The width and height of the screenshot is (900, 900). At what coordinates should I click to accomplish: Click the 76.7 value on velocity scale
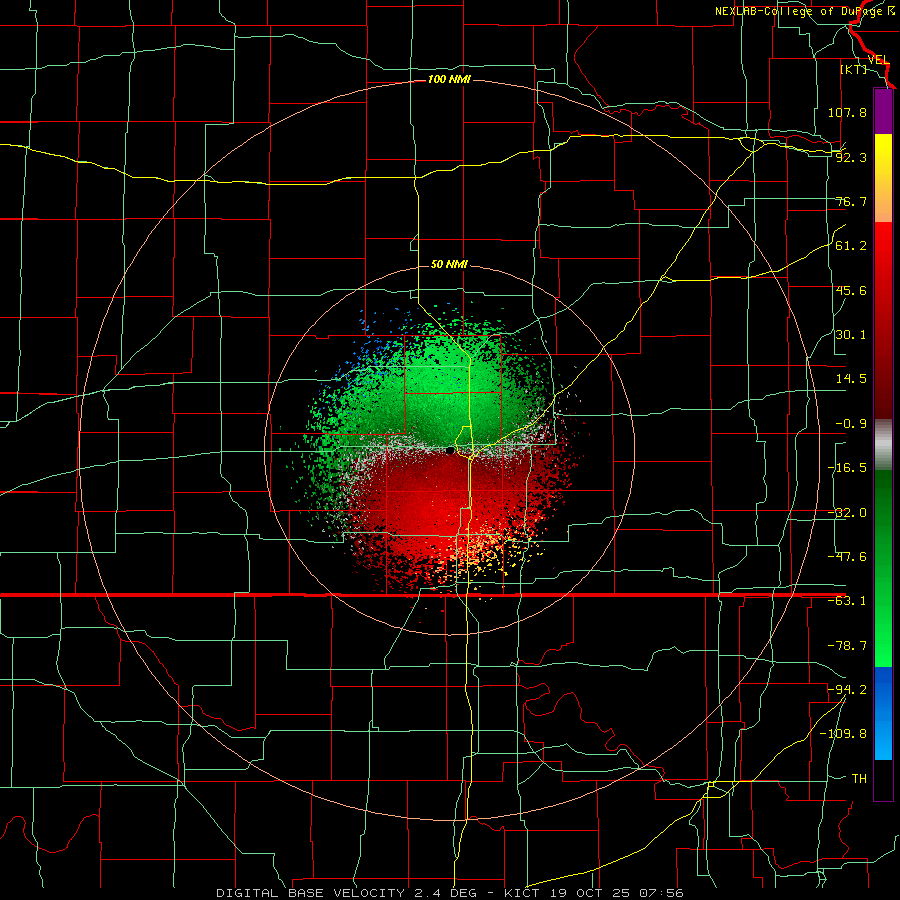coord(851,201)
